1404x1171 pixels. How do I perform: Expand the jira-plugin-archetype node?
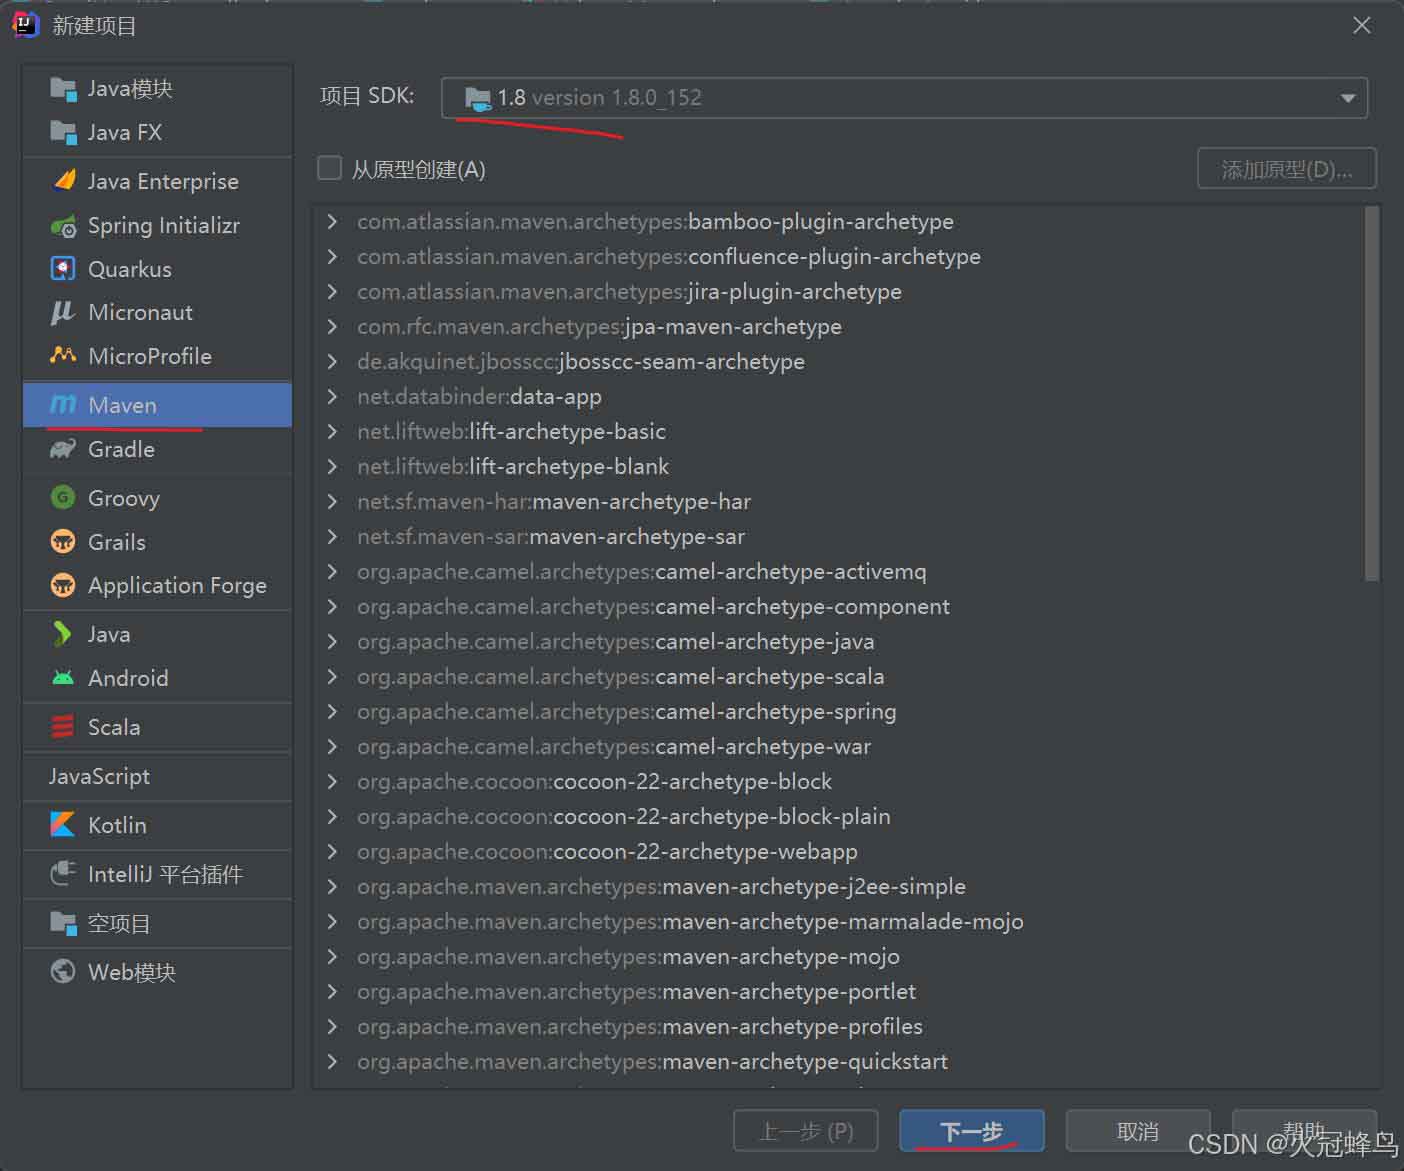tap(332, 291)
